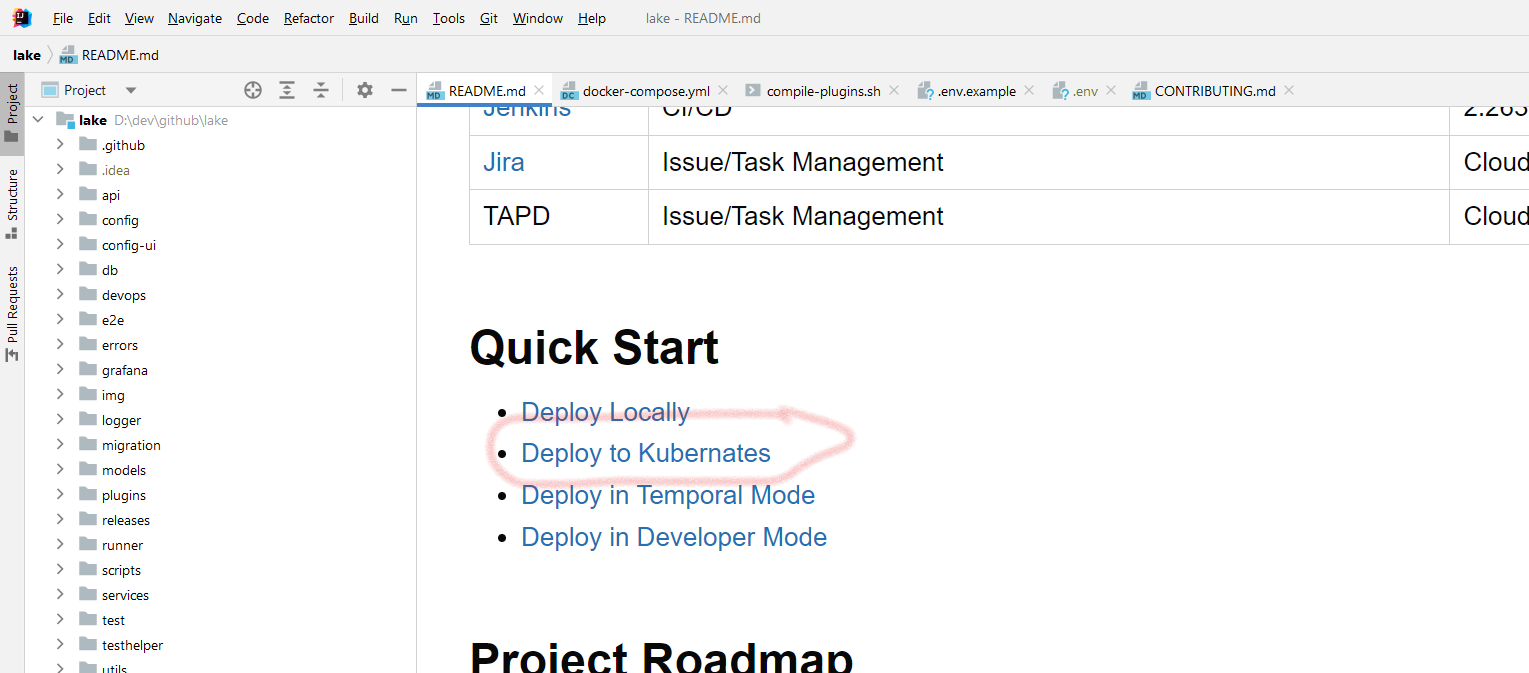This screenshot has width=1529, height=673.
Task: Open the Refactor menu
Action: [x=309, y=18]
